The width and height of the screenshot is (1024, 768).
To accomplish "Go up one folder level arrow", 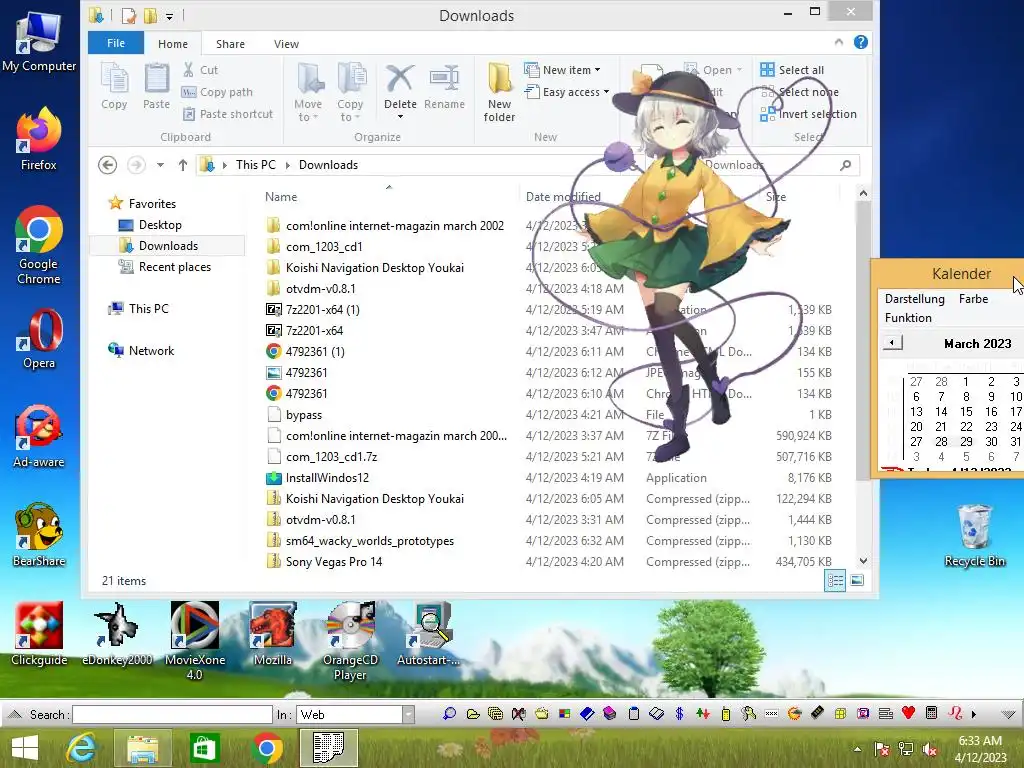I will click(x=183, y=165).
